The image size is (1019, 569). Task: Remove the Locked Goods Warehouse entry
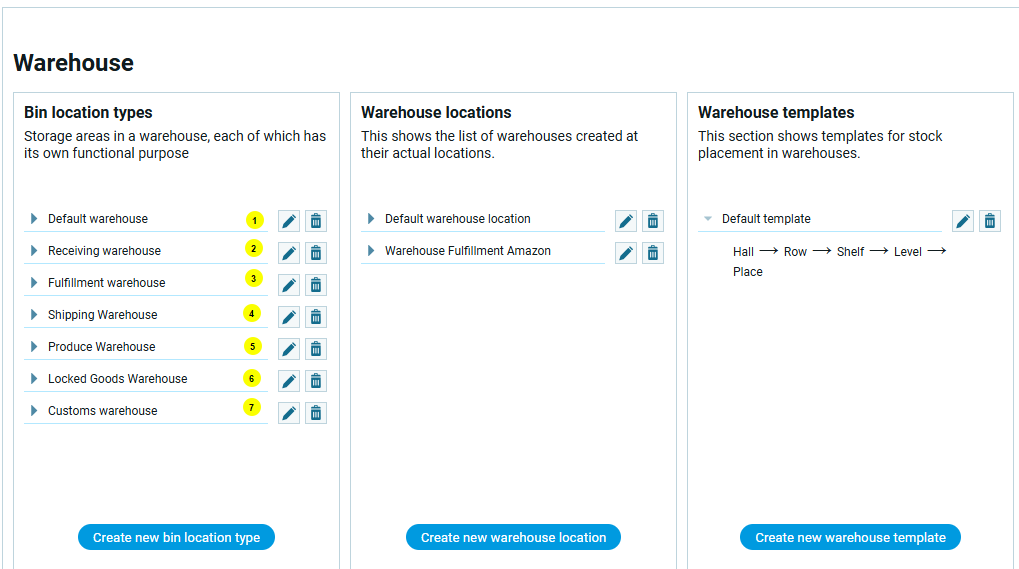click(x=316, y=381)
